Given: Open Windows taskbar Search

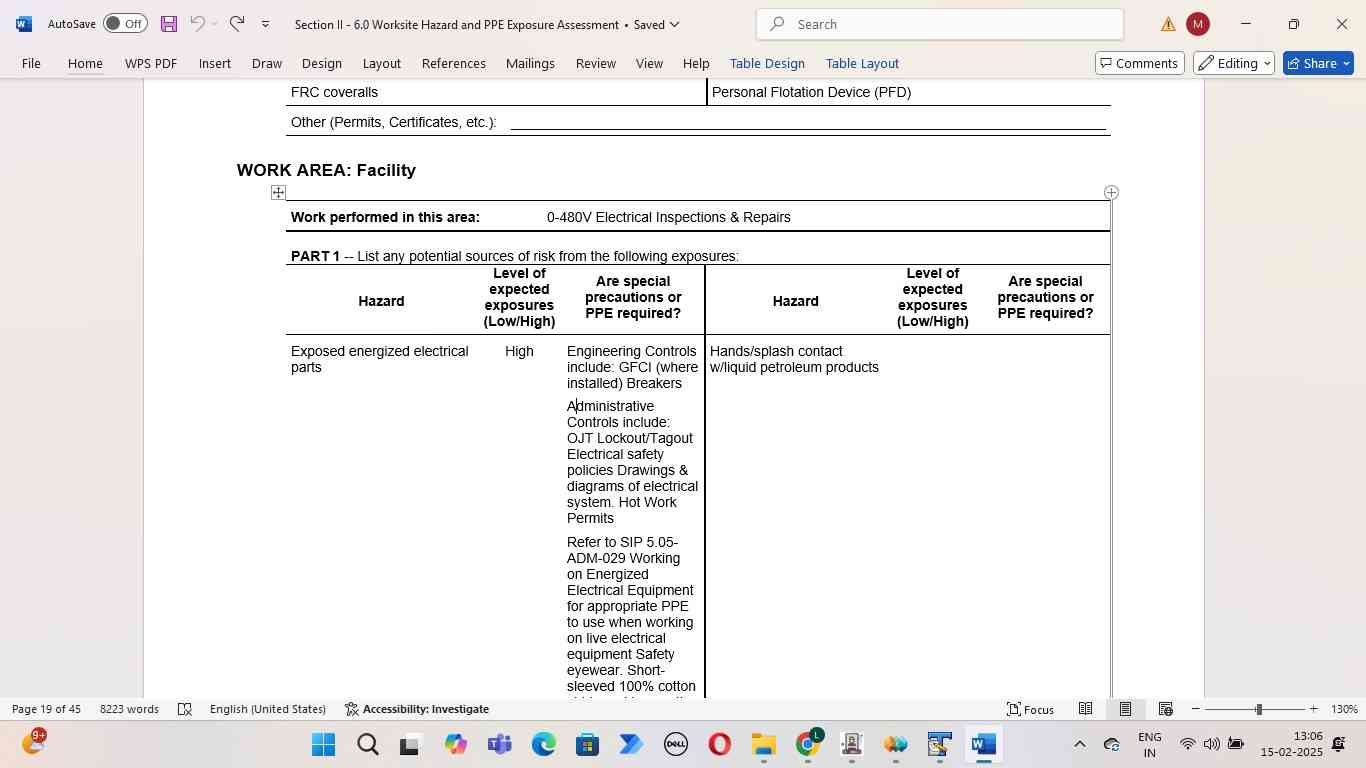Looking at the screenshot, I should [367, 745].
